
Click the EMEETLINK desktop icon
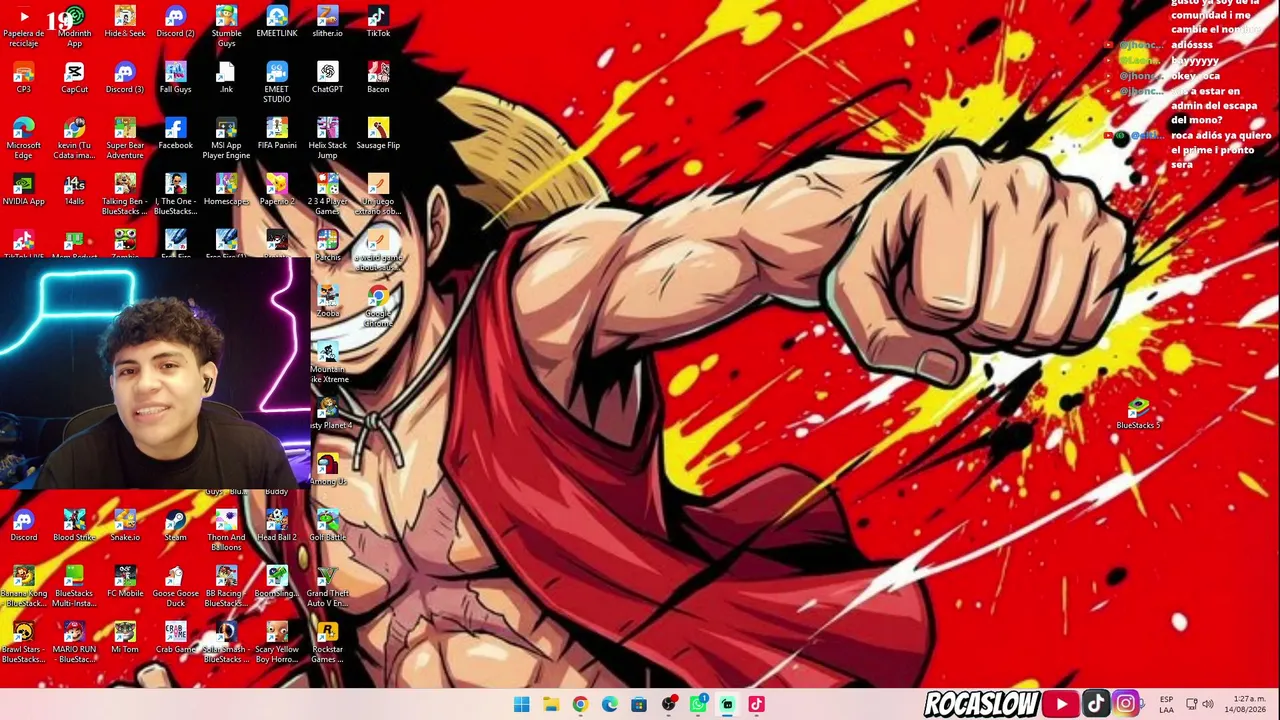pos(277,22)
